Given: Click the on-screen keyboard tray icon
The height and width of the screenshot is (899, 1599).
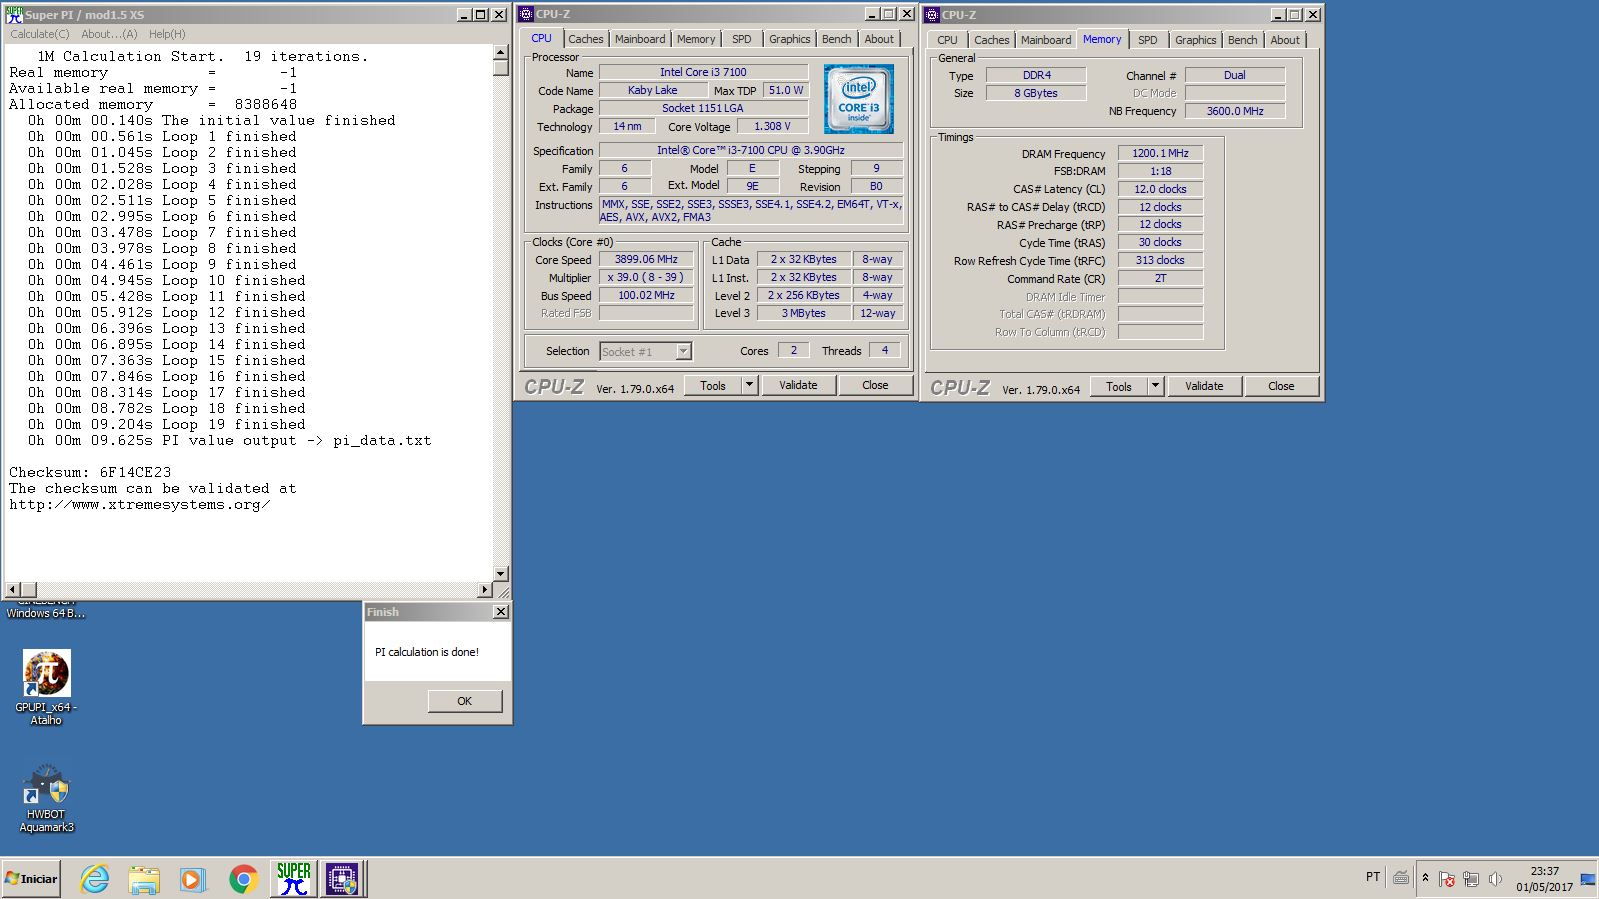Looking at the screenshot, I should pos(1401,877).
